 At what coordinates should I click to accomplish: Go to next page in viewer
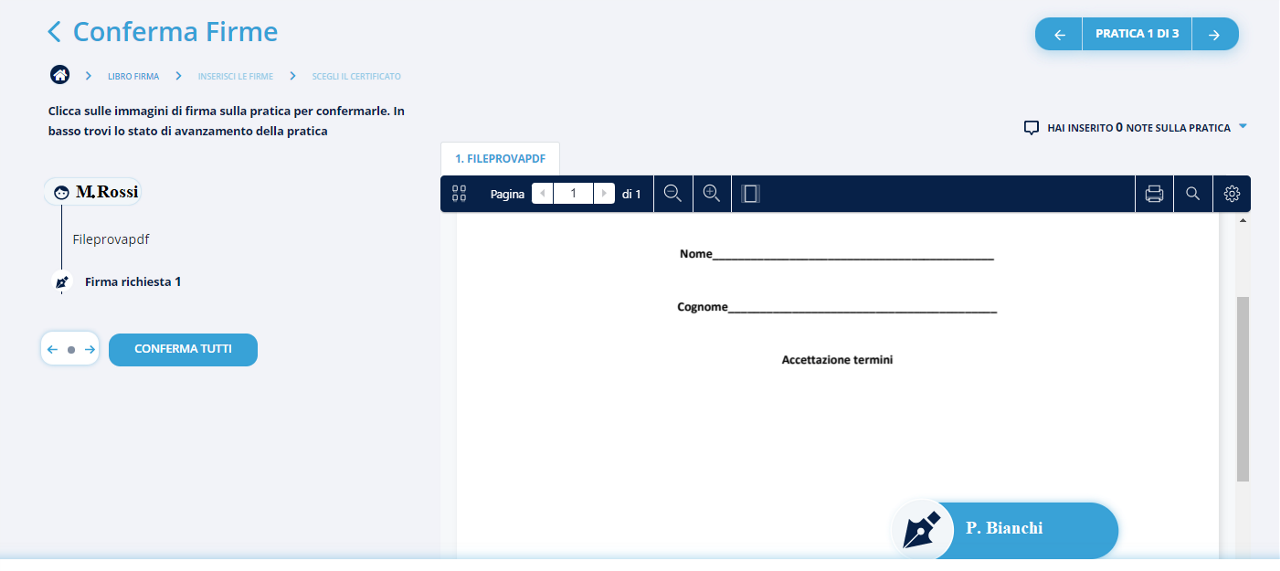point(604,194)
